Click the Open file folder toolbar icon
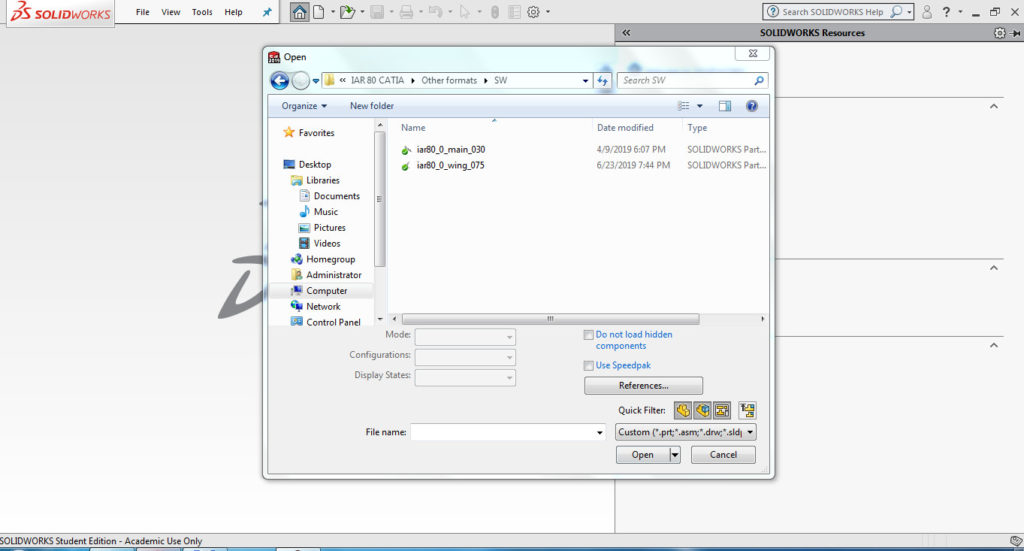 tap(347, 12)
